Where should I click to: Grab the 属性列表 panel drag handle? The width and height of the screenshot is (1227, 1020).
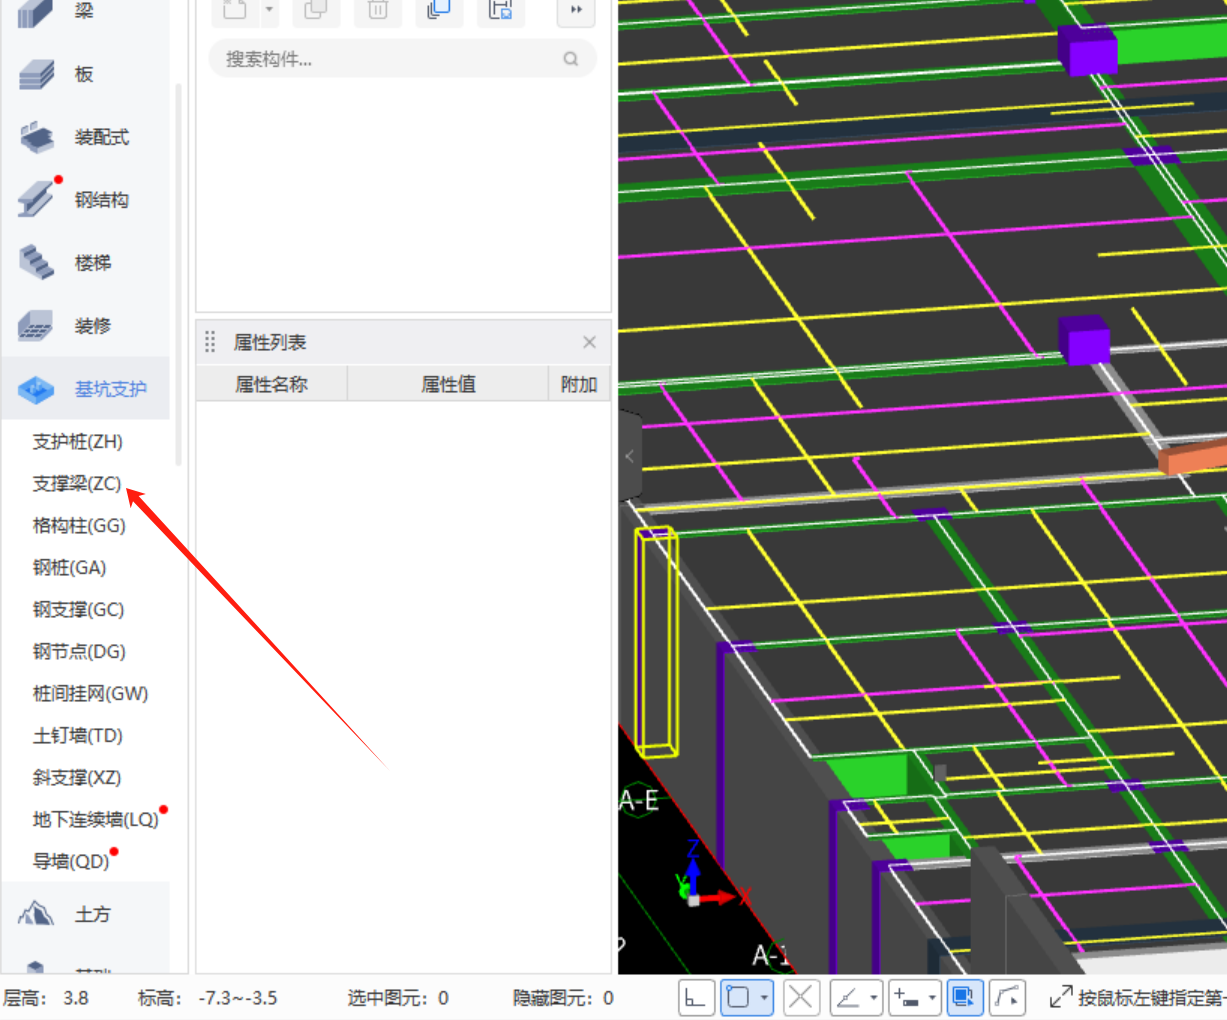click(x=210, y=342)
